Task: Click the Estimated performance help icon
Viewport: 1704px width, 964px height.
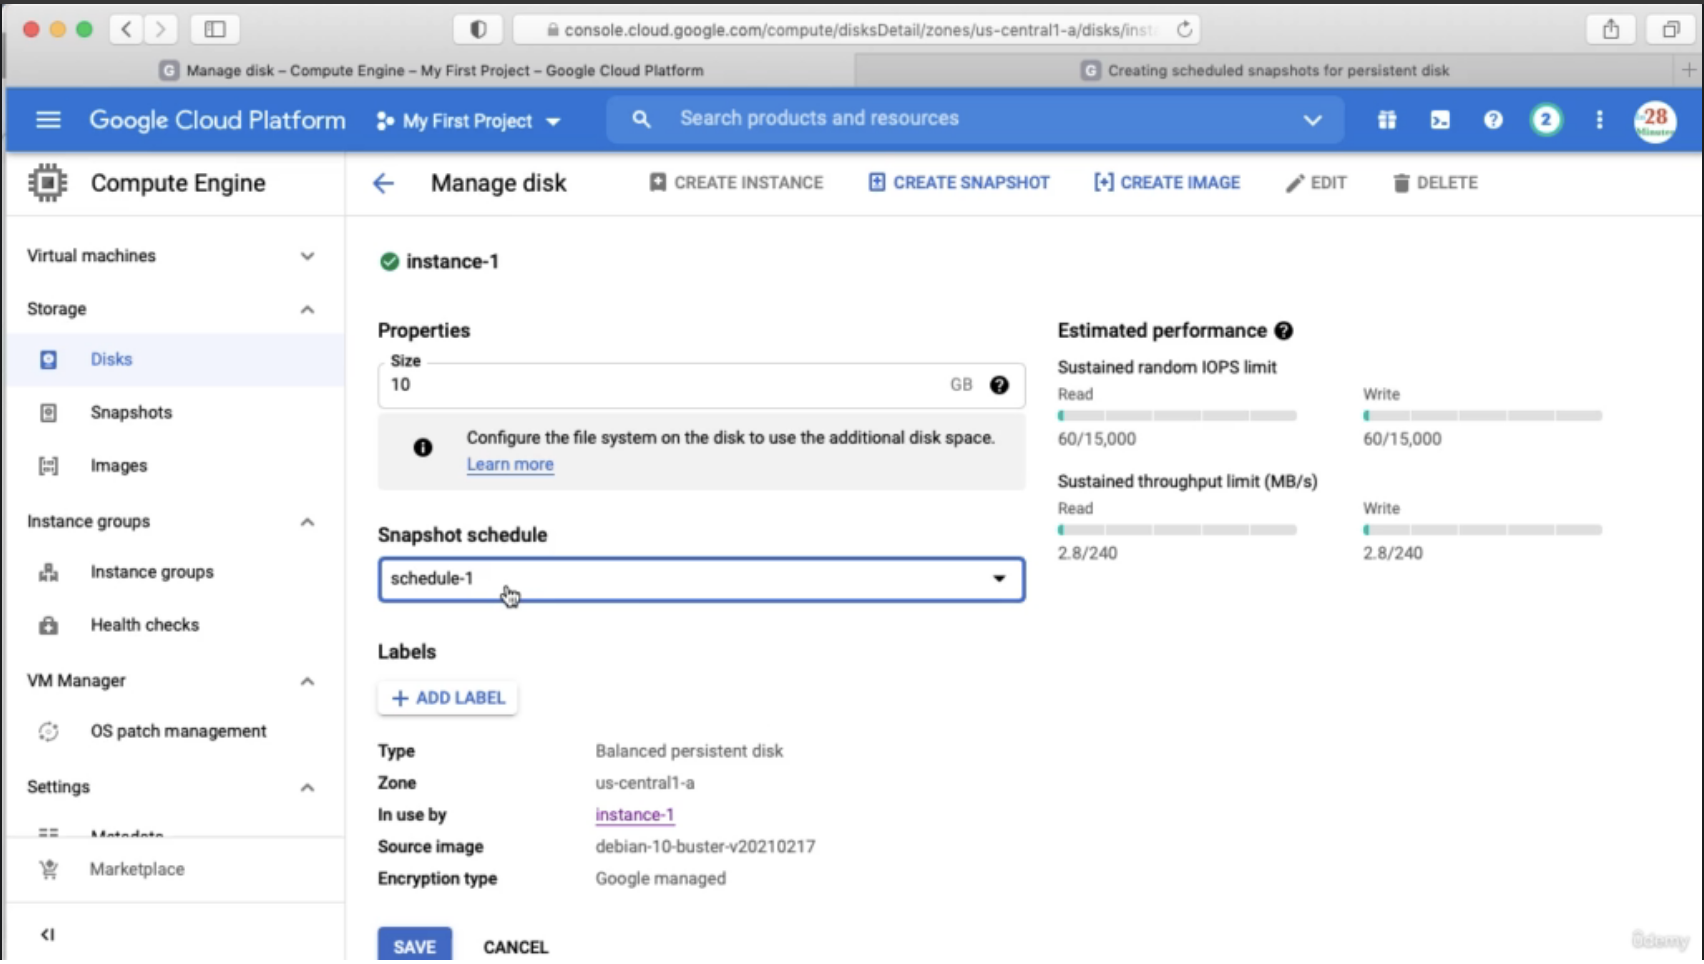Action: (1284, 331)
